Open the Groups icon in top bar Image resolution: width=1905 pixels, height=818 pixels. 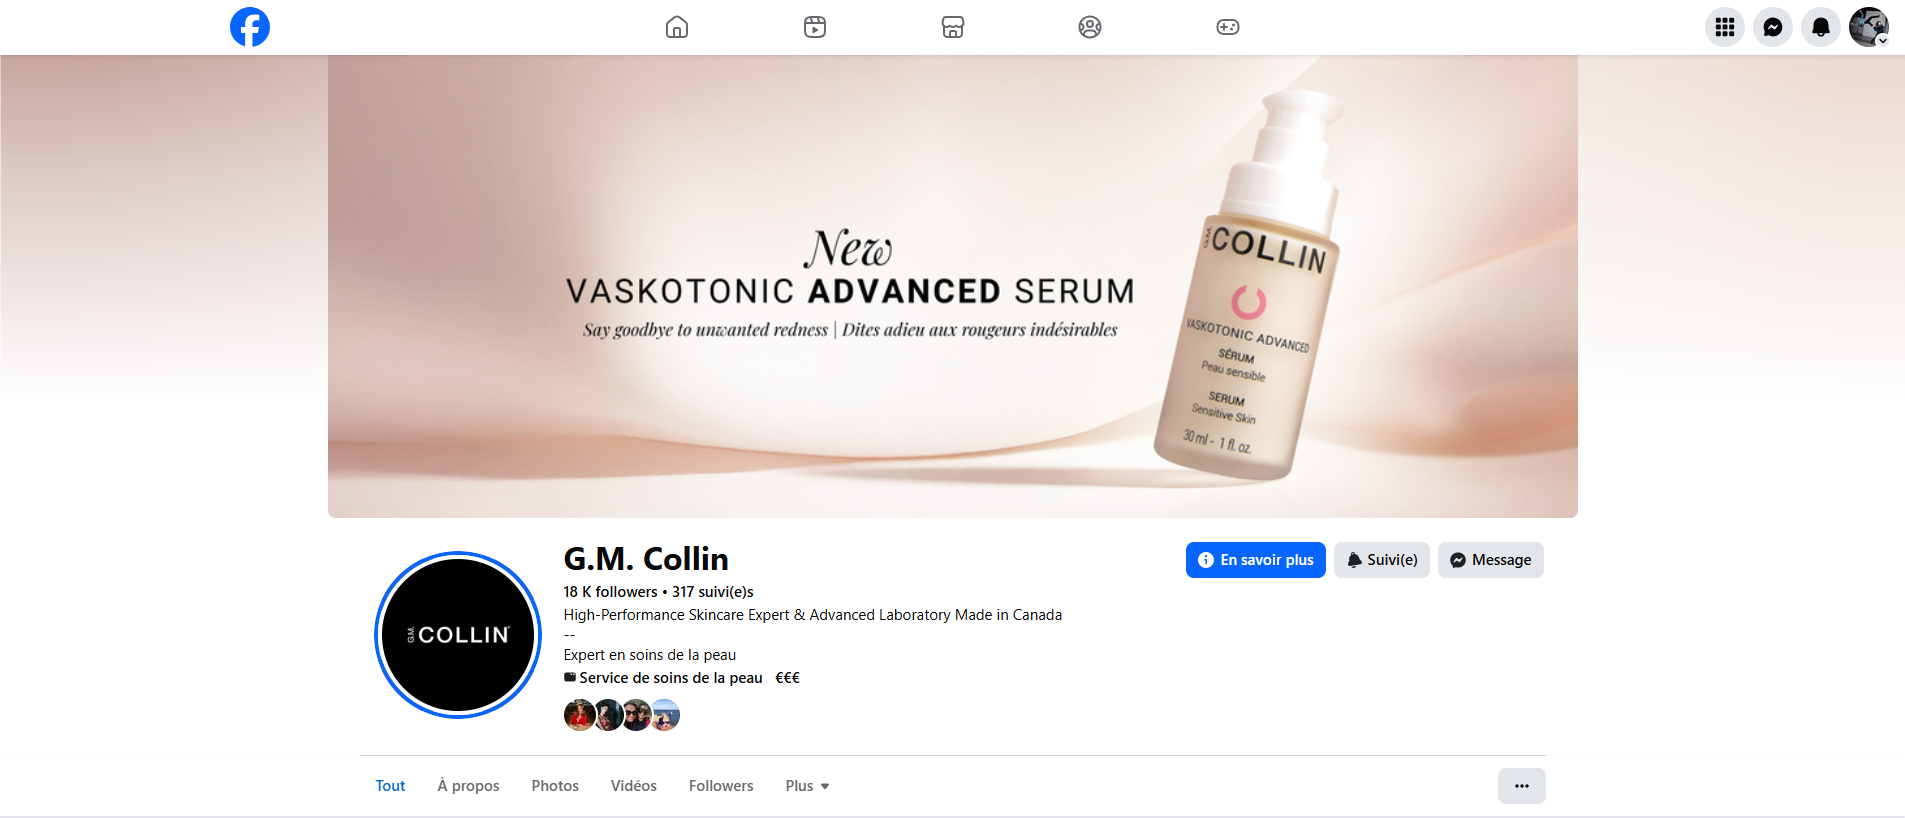coord(1090,27)
